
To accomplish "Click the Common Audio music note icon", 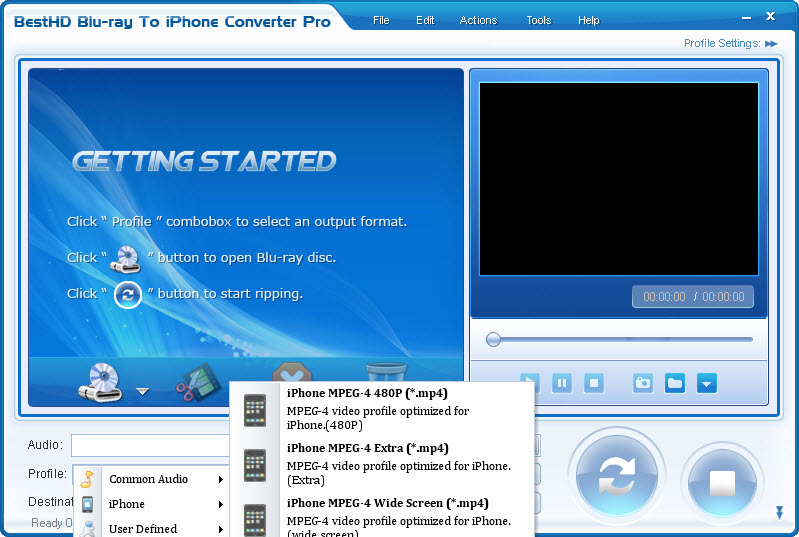I will 88,479.
